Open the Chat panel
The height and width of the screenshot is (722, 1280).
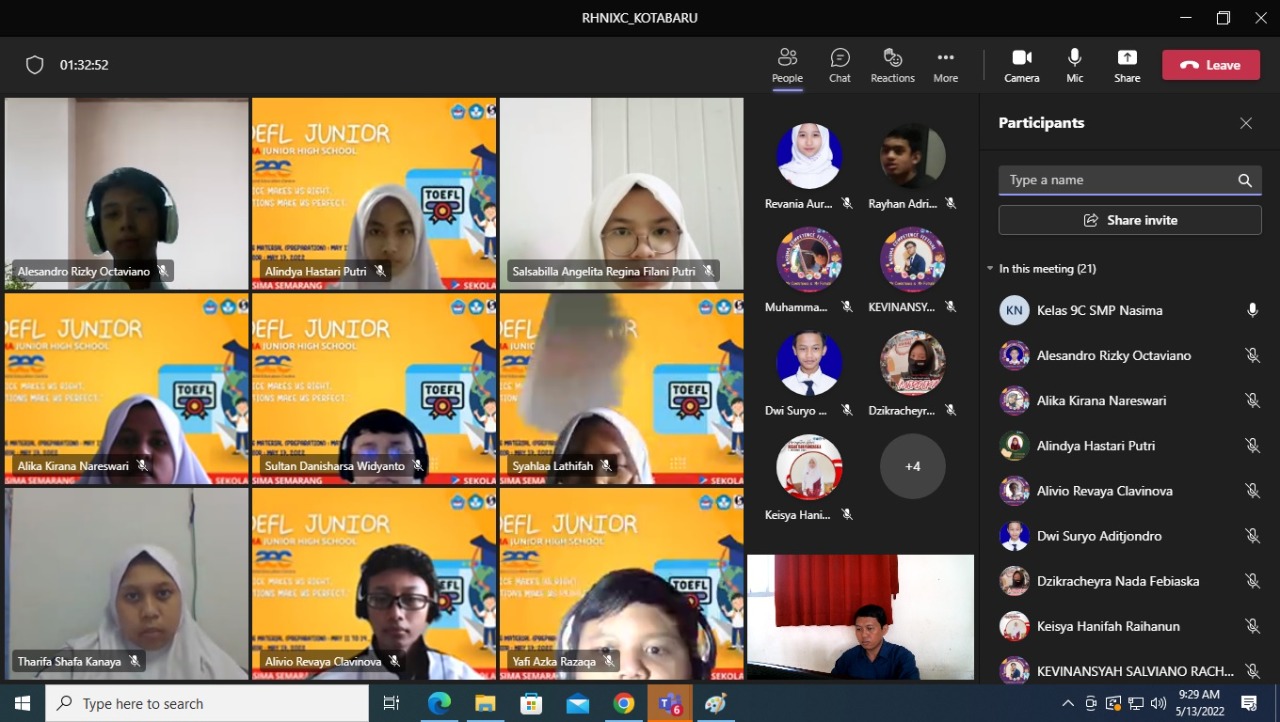click(840, 65)
